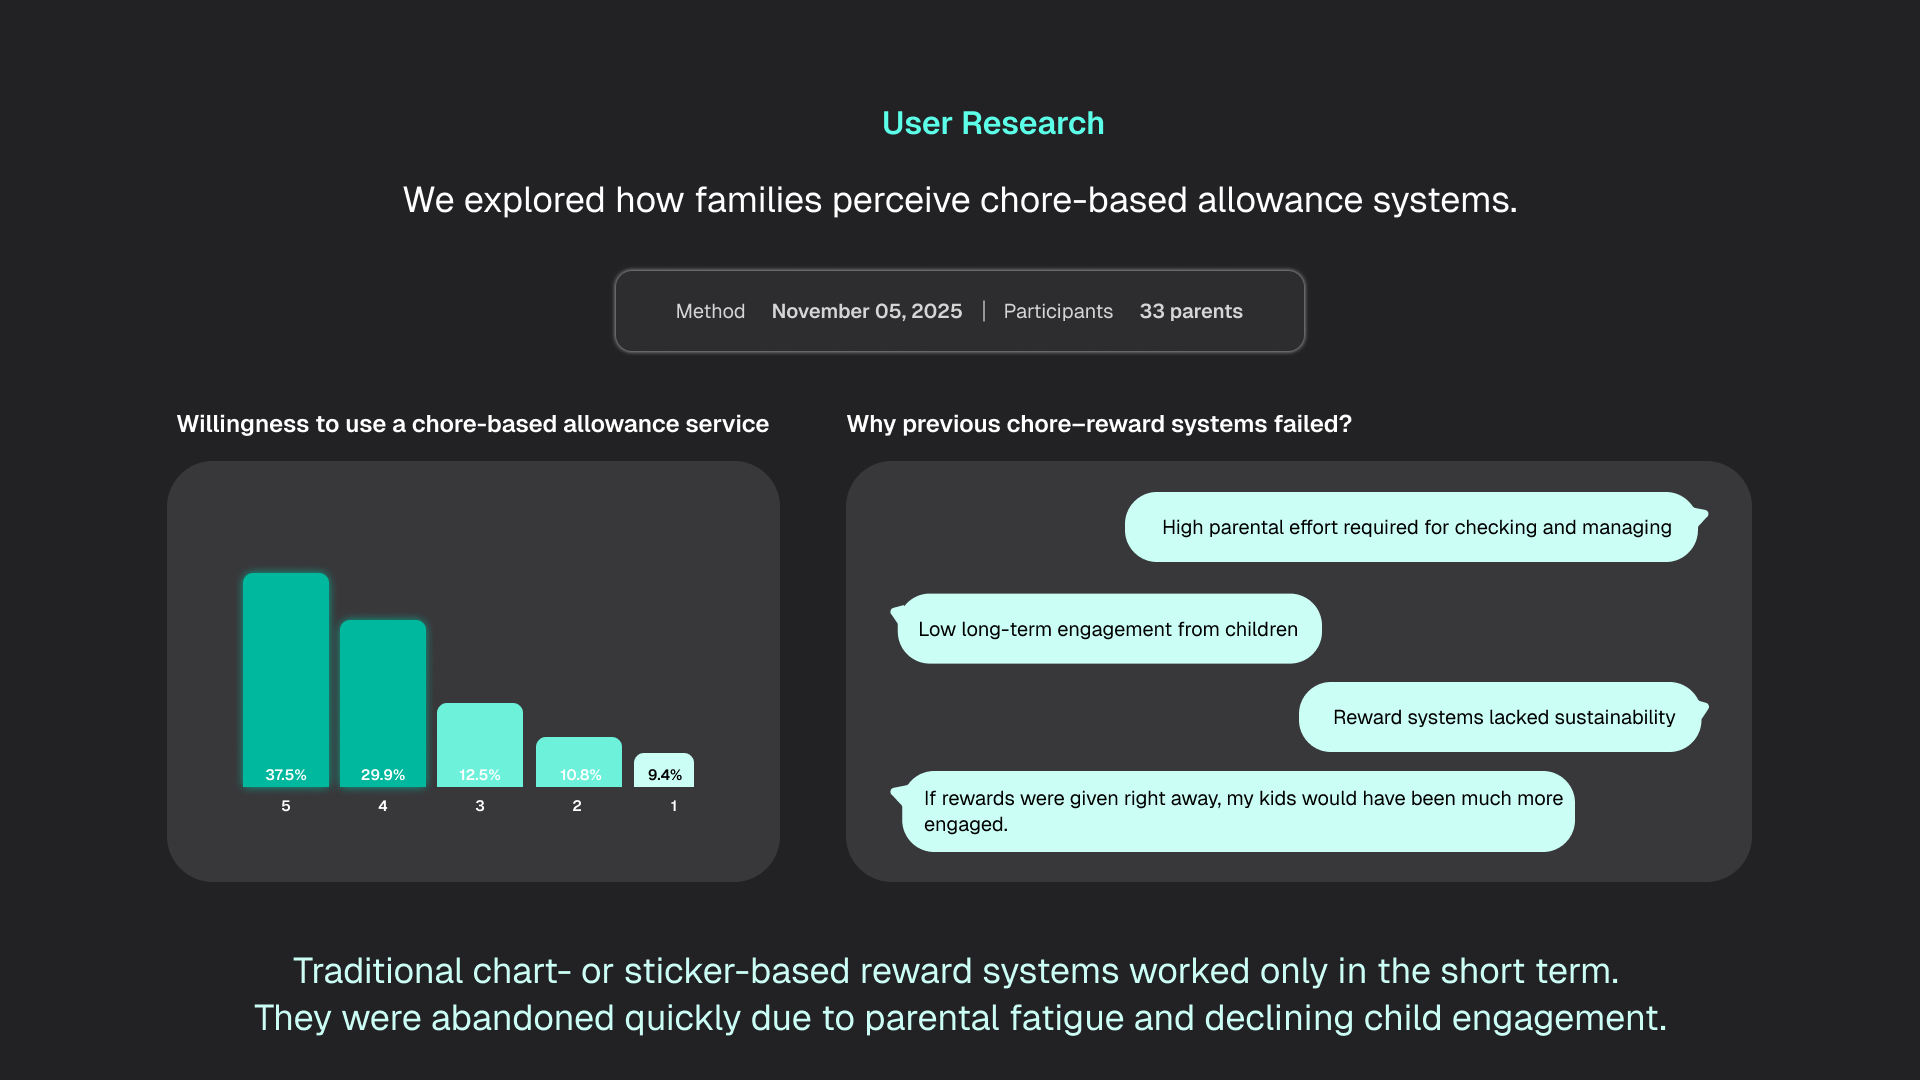Select the 10.8% bar
The image size is (1920, 1080).
579,762
